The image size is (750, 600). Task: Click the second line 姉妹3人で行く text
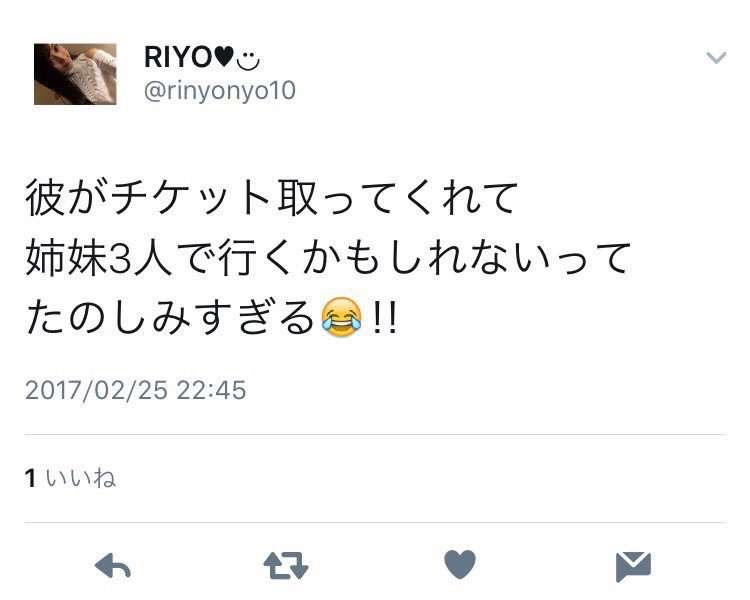click(328, 258)
